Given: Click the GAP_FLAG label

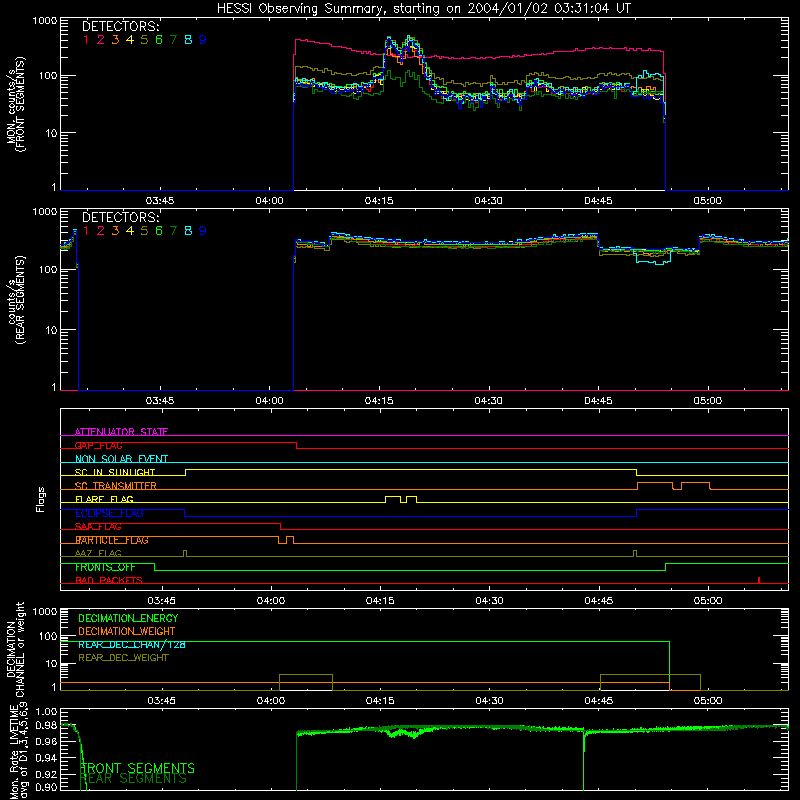Looking at the screenshot, I should [98, 445].
